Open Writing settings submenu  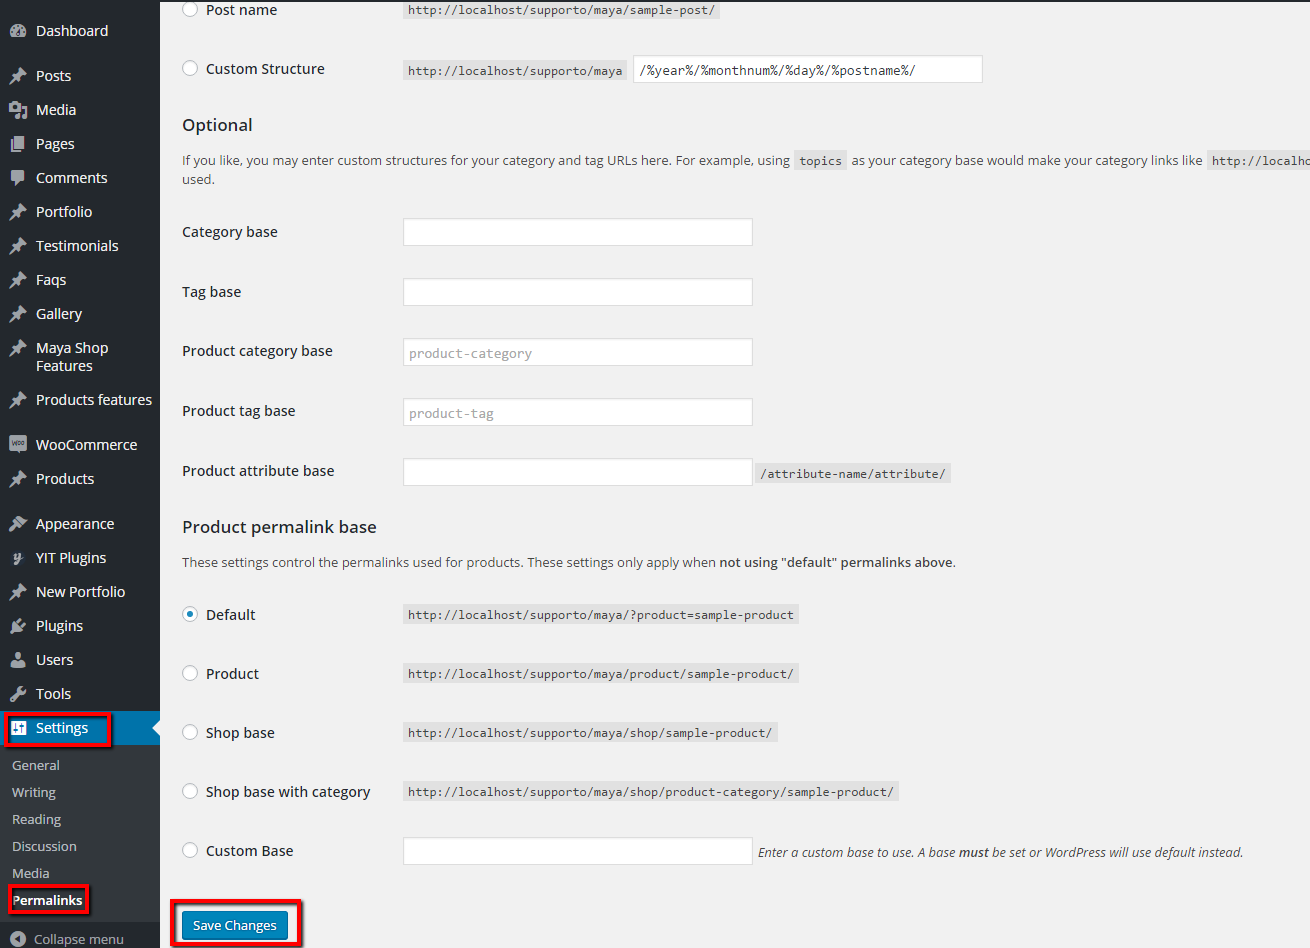pos(34,792)
